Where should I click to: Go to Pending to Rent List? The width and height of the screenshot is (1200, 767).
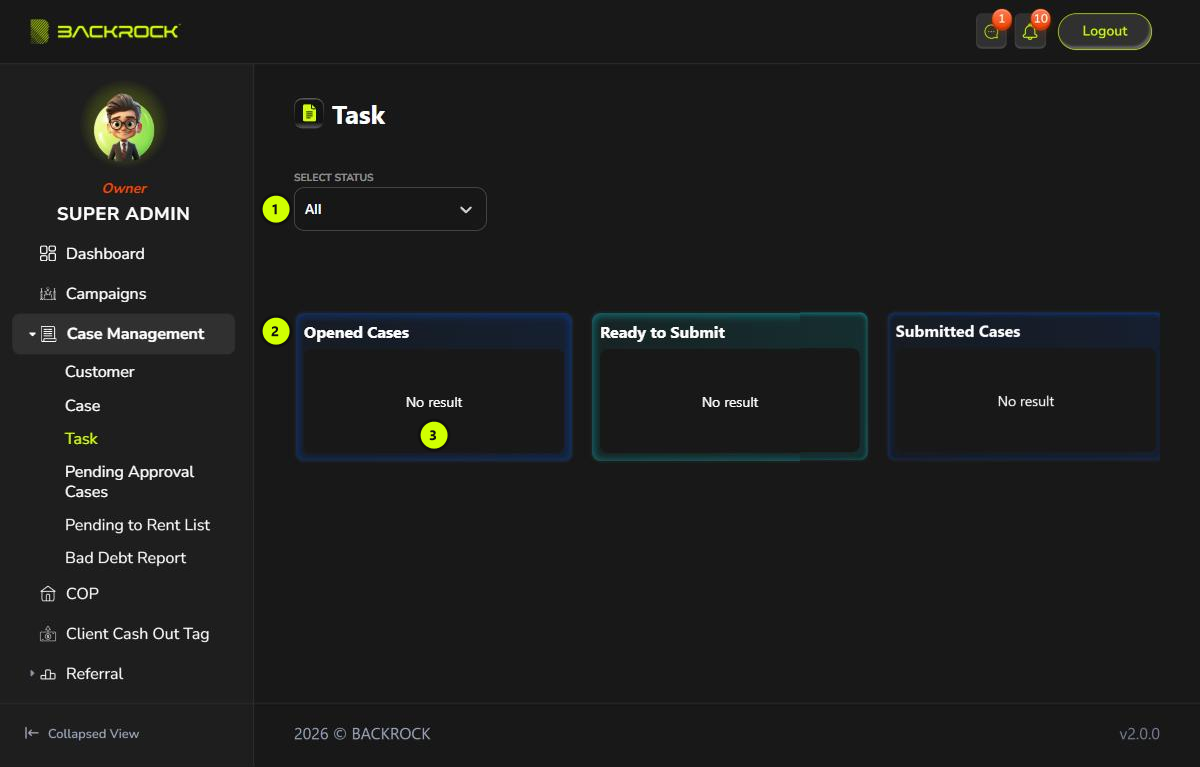138,525
